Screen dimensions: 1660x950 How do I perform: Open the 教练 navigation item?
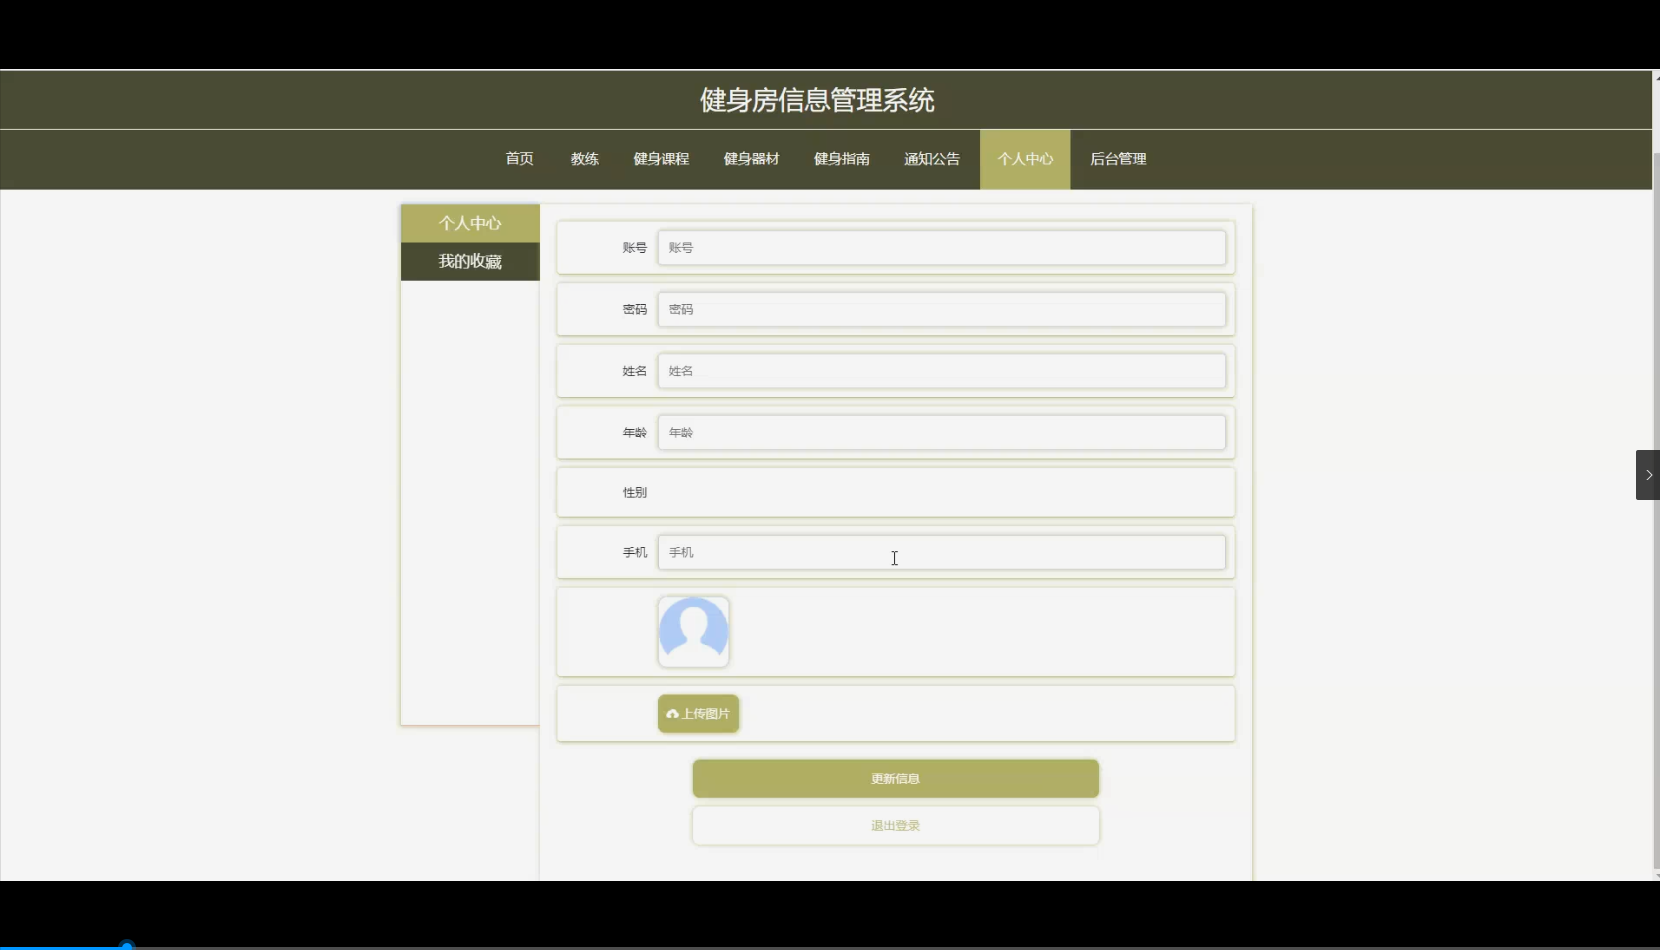585,159
